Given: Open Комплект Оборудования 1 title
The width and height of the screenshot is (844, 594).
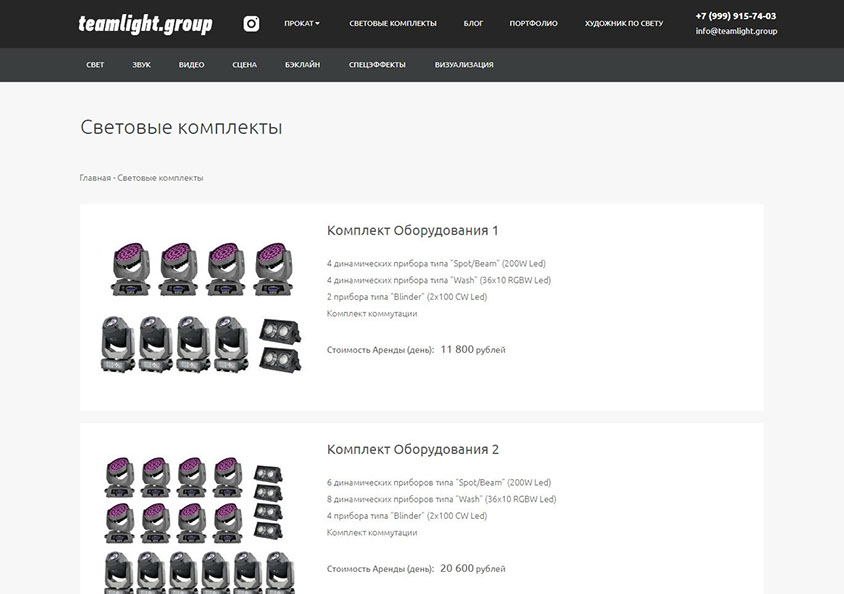Looking at the screenshot, I should coord(412,230).
